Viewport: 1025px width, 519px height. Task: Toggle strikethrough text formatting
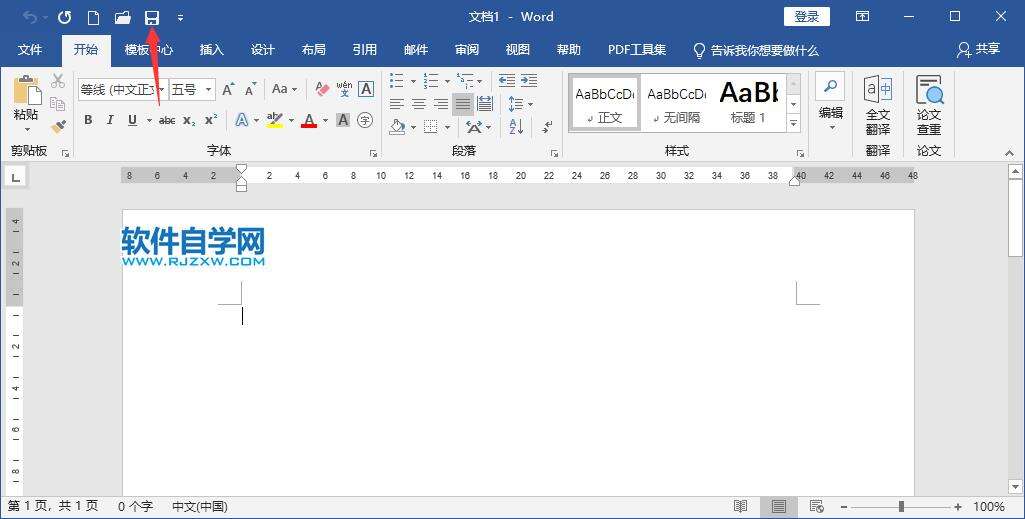pyautogui.click(x=167, y=120)
